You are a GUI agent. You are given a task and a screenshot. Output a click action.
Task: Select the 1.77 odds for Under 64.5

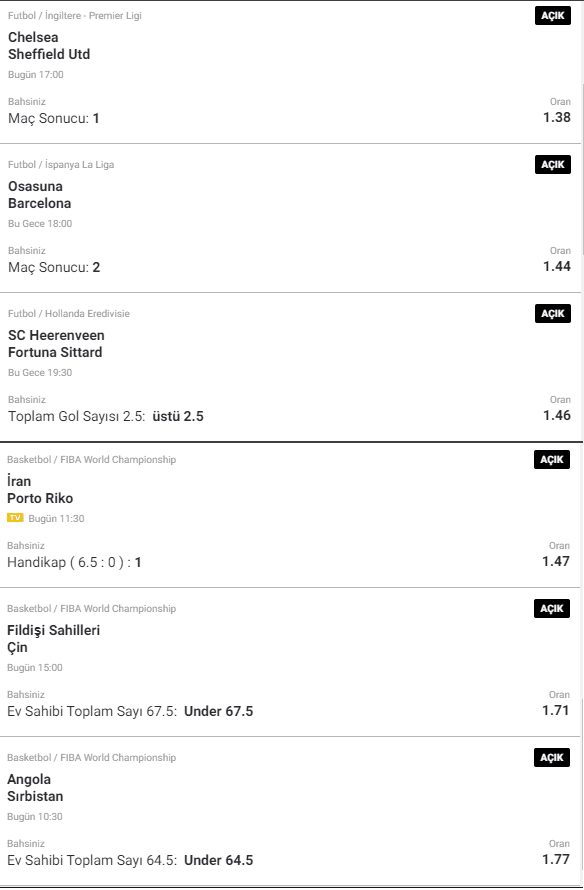556,859
